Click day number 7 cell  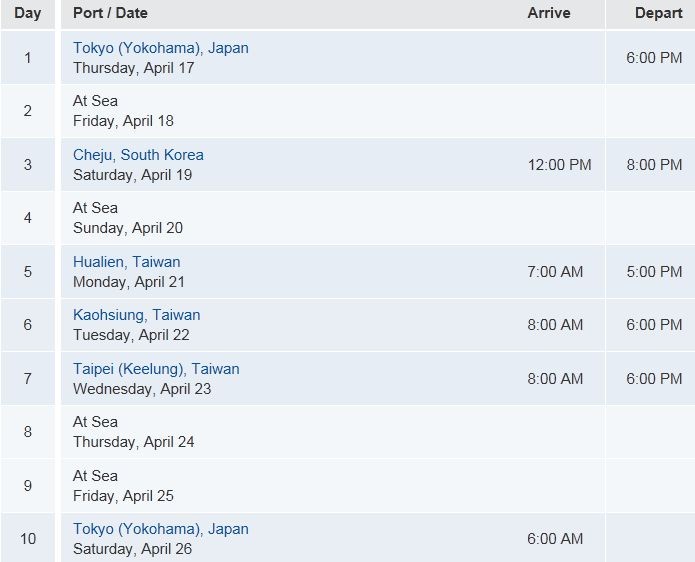point(27,378)
